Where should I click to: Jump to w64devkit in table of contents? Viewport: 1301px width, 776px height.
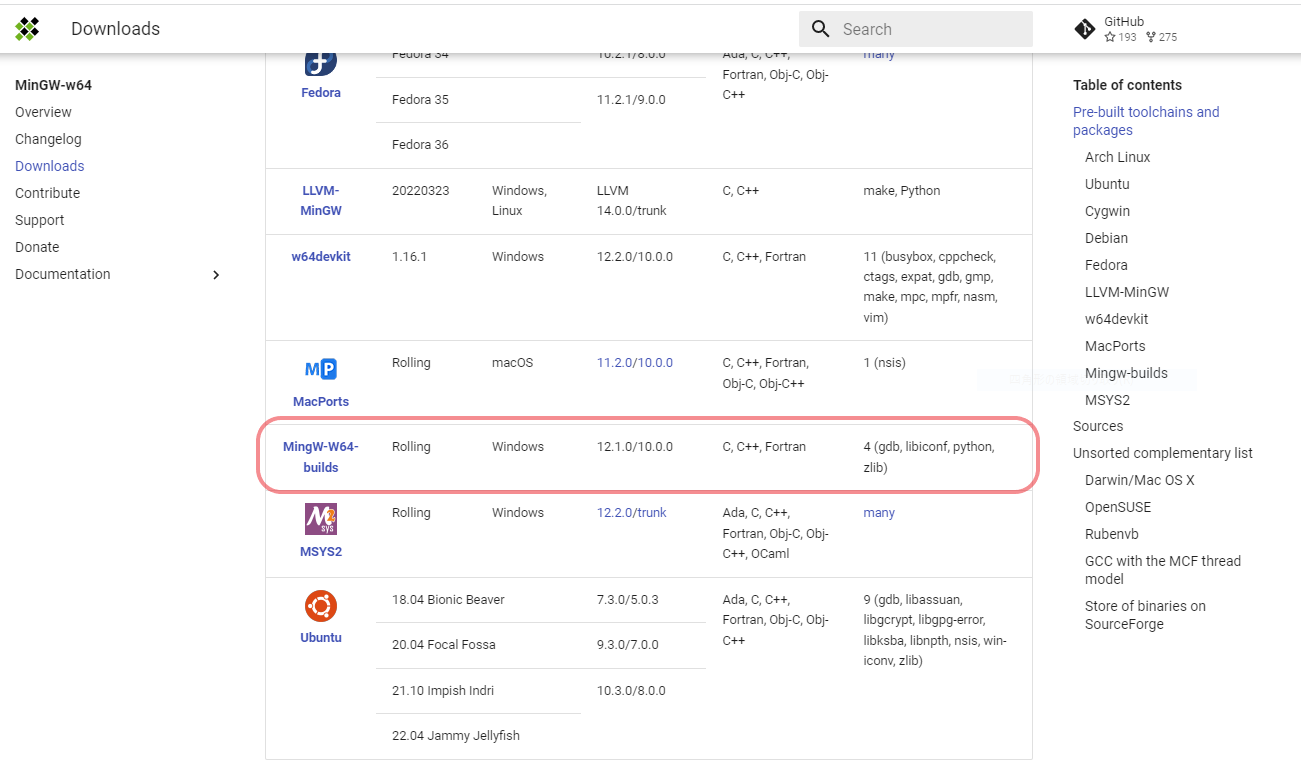(x=1117, y=319)
